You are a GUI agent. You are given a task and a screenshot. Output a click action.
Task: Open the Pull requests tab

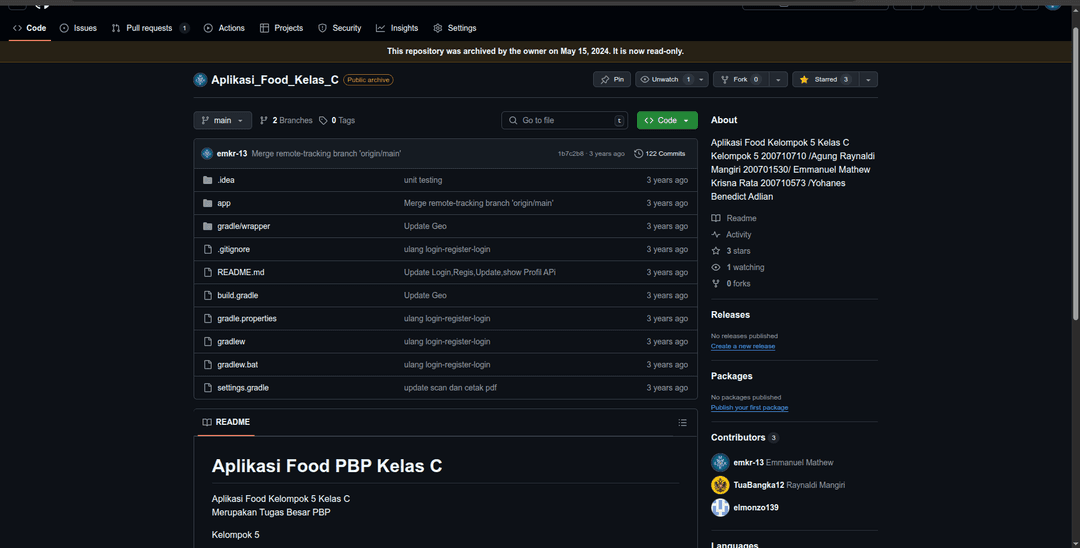point(149,28)
